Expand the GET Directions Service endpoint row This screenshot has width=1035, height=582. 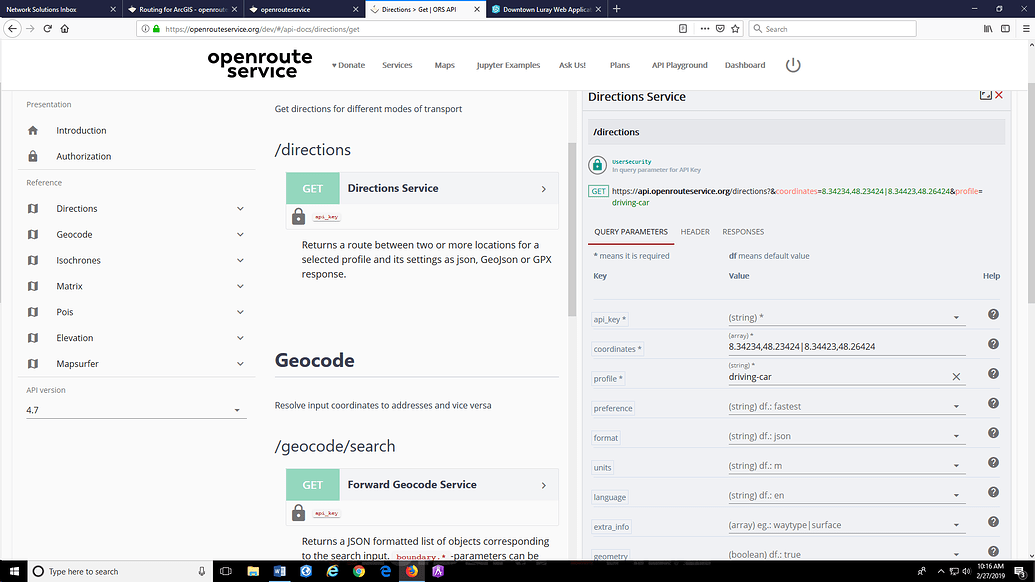(422, 189)
